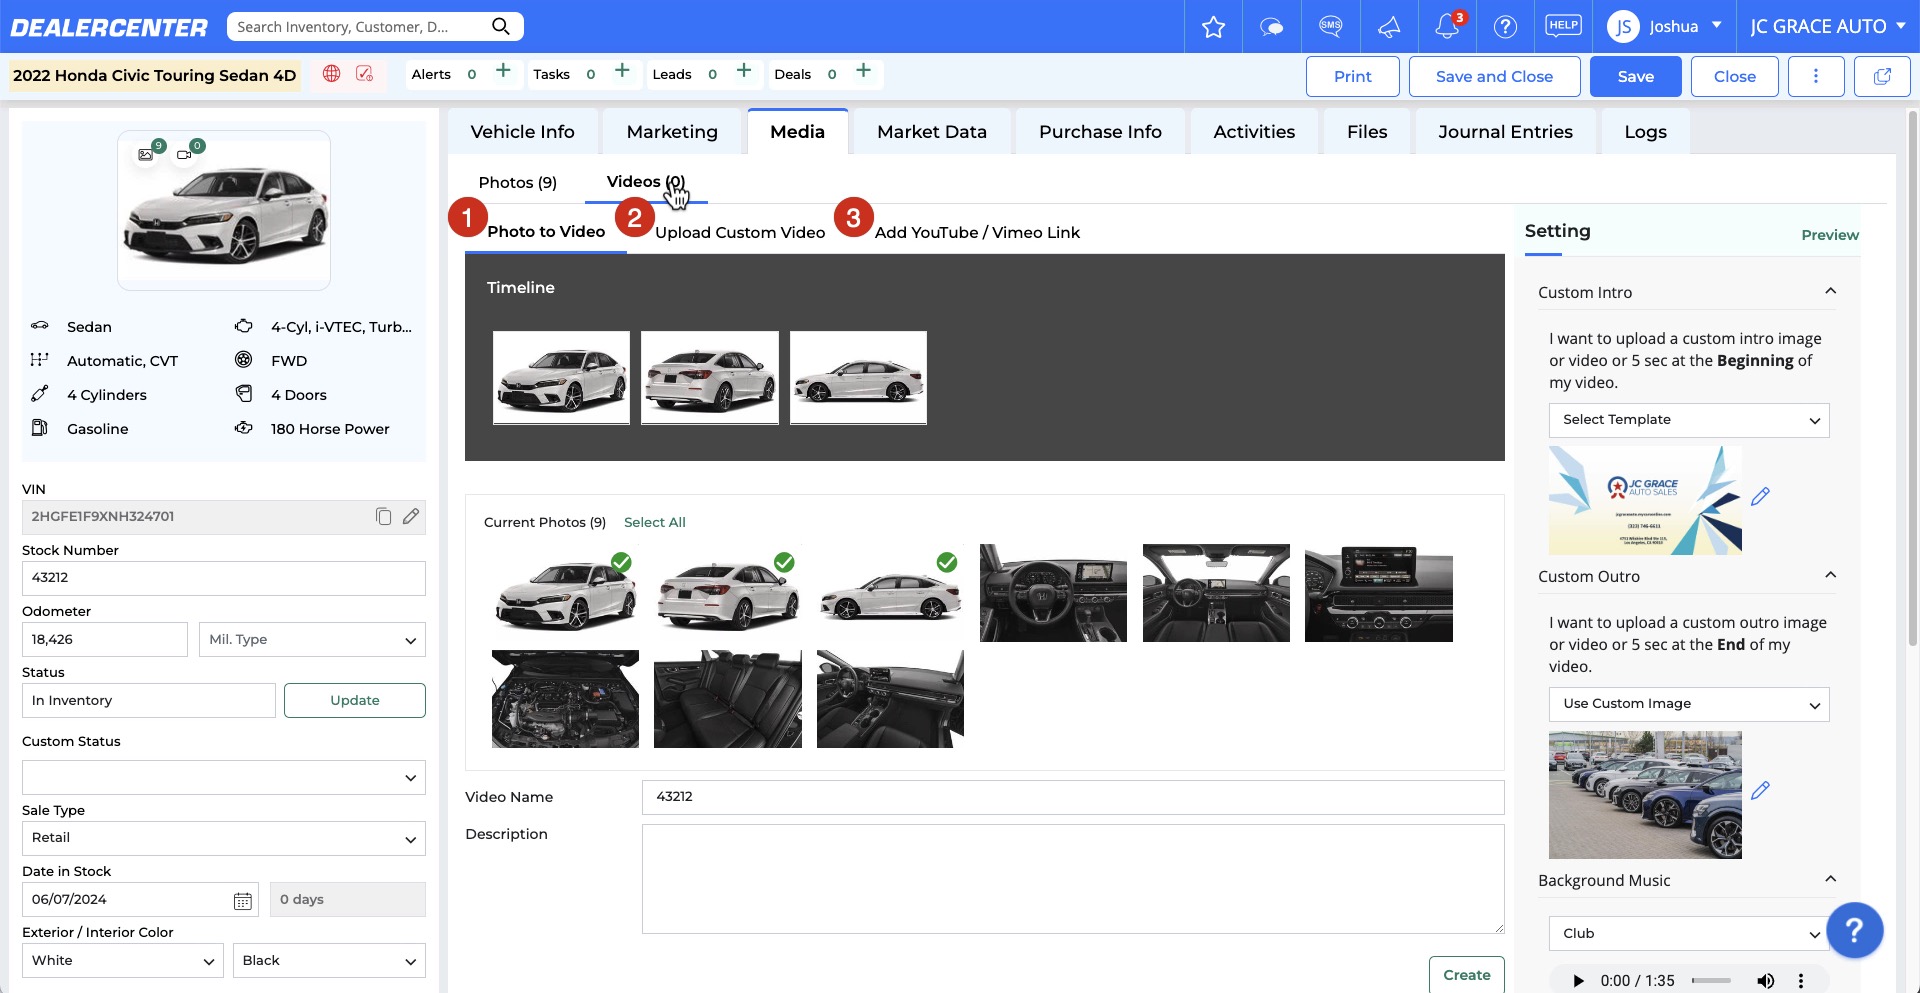
Task: Click the Update status button
Action: pos(355,701)
